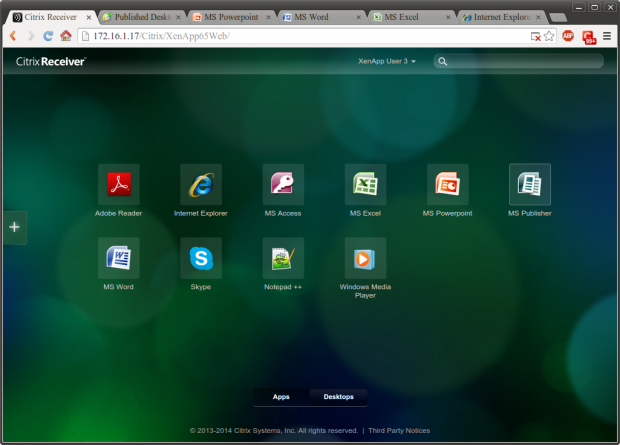This screenshot has height=445, width=620.
Task: Open the MS Word app icon
Action: [x=119, y=258]
